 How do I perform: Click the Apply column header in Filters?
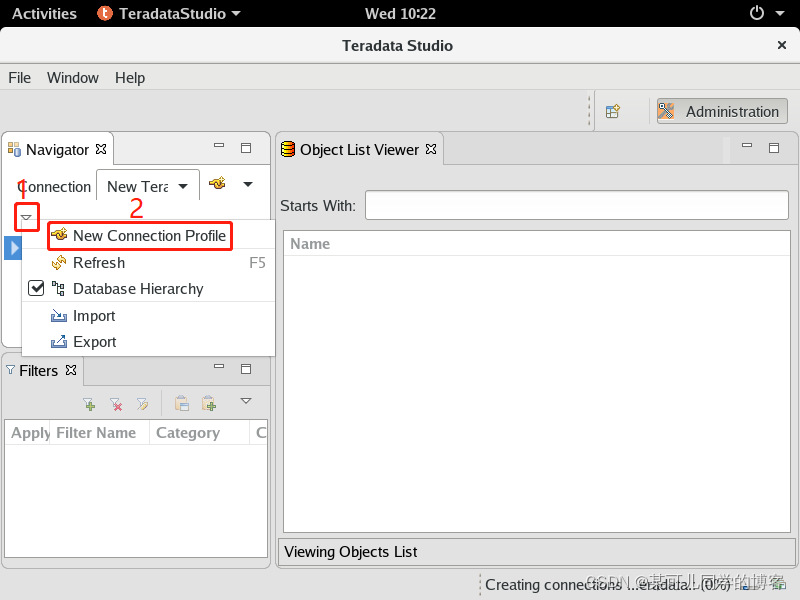point(29,433)
